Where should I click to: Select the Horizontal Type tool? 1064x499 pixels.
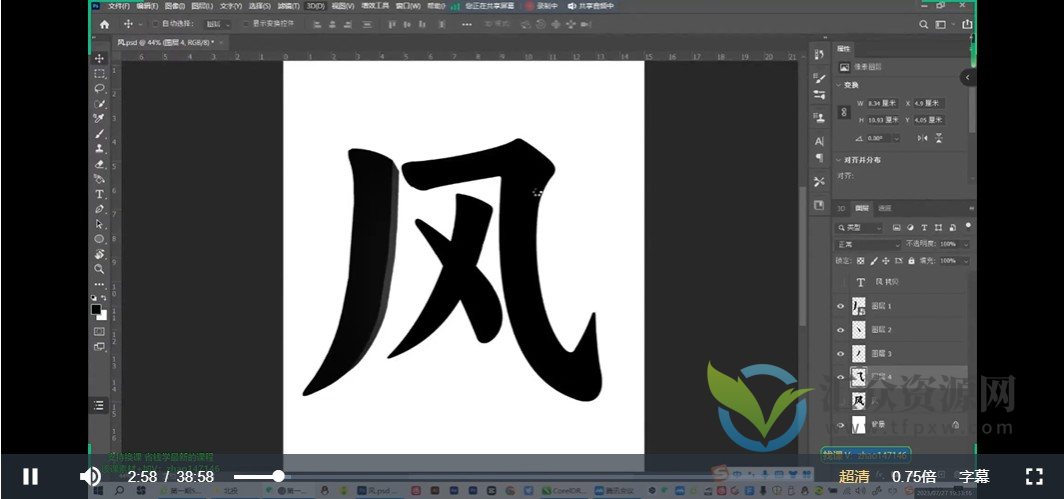(x=99, y=194)
